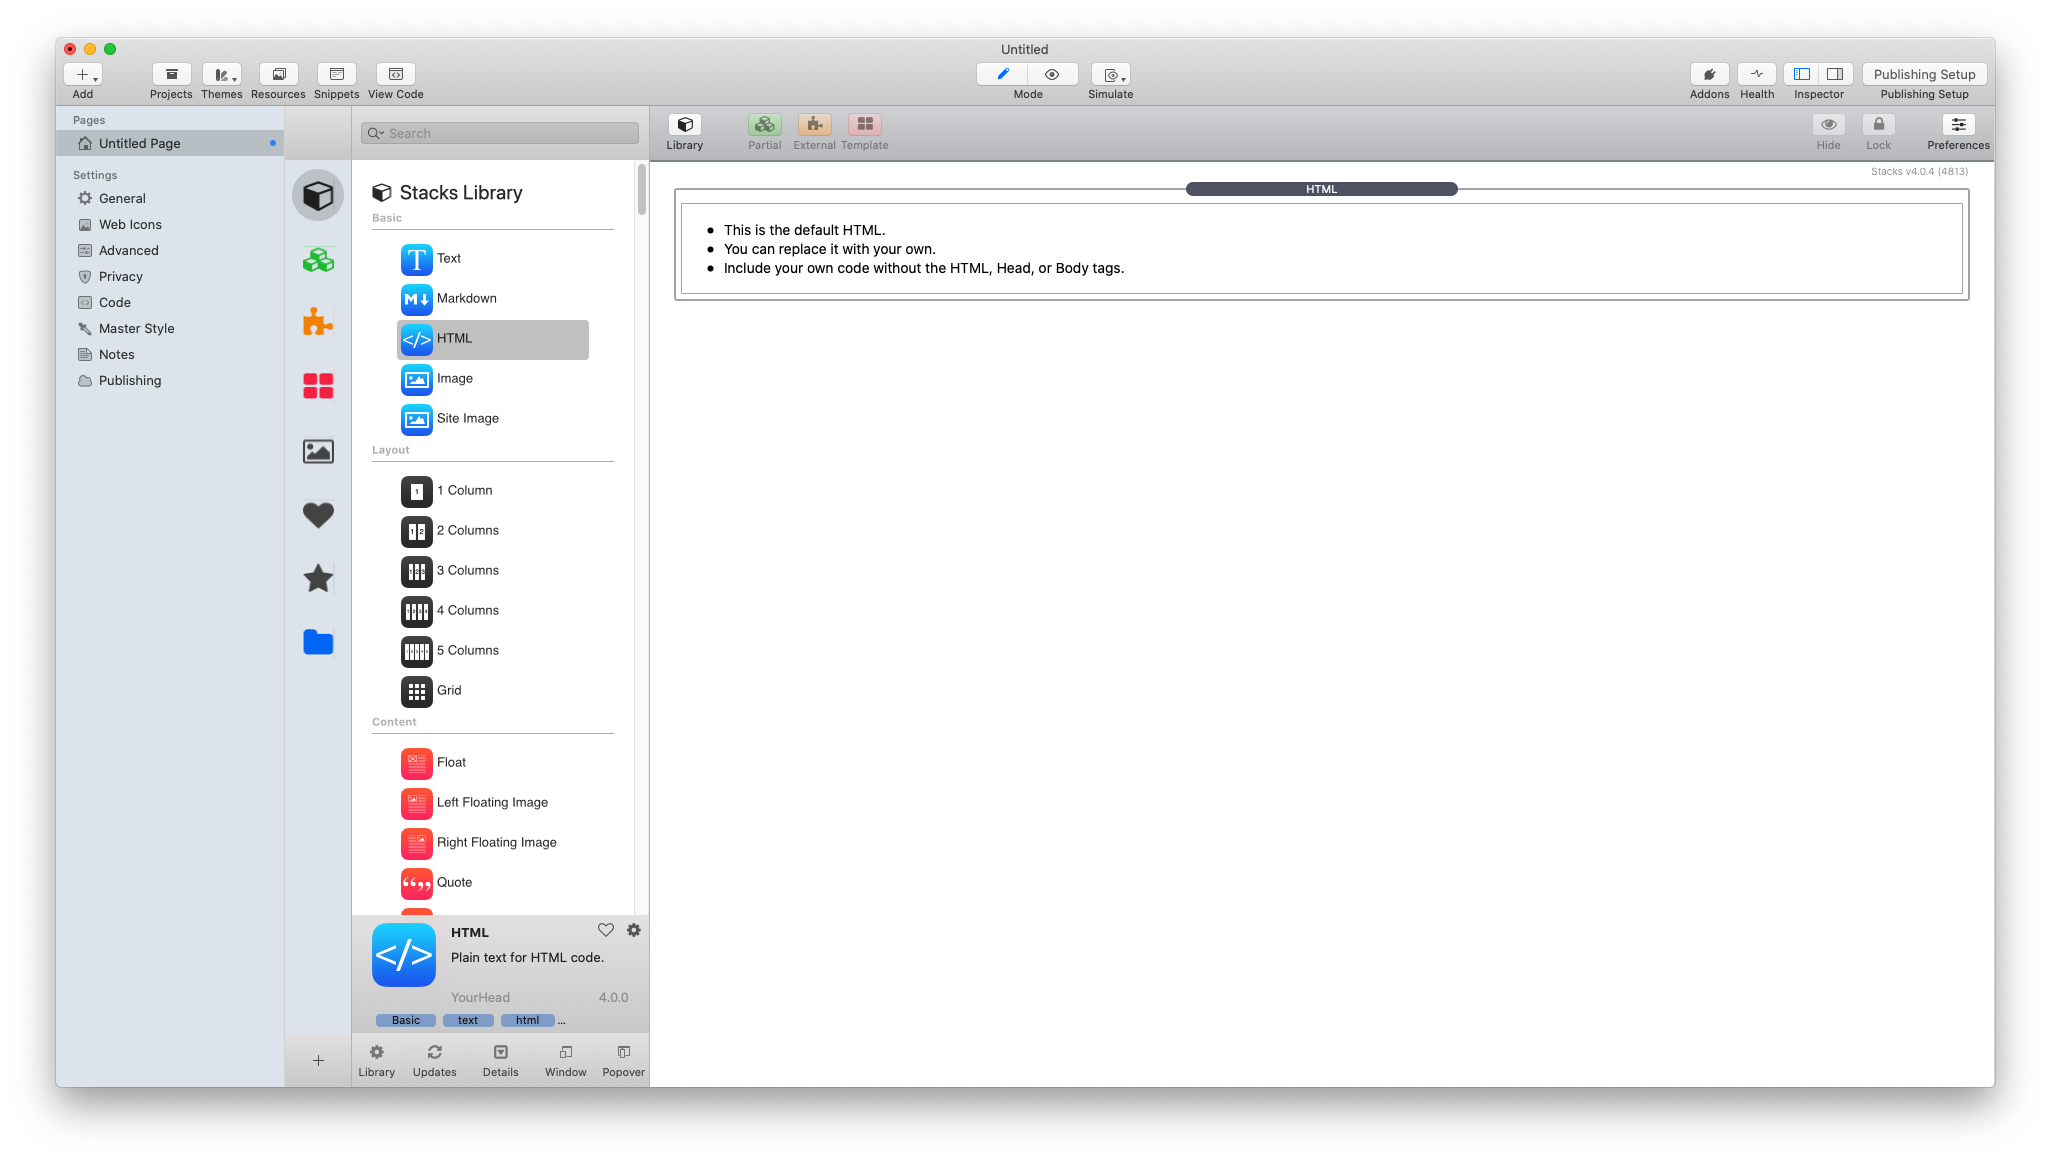Select the Float stack
2051x1161 pixels.
click(493, 763)
